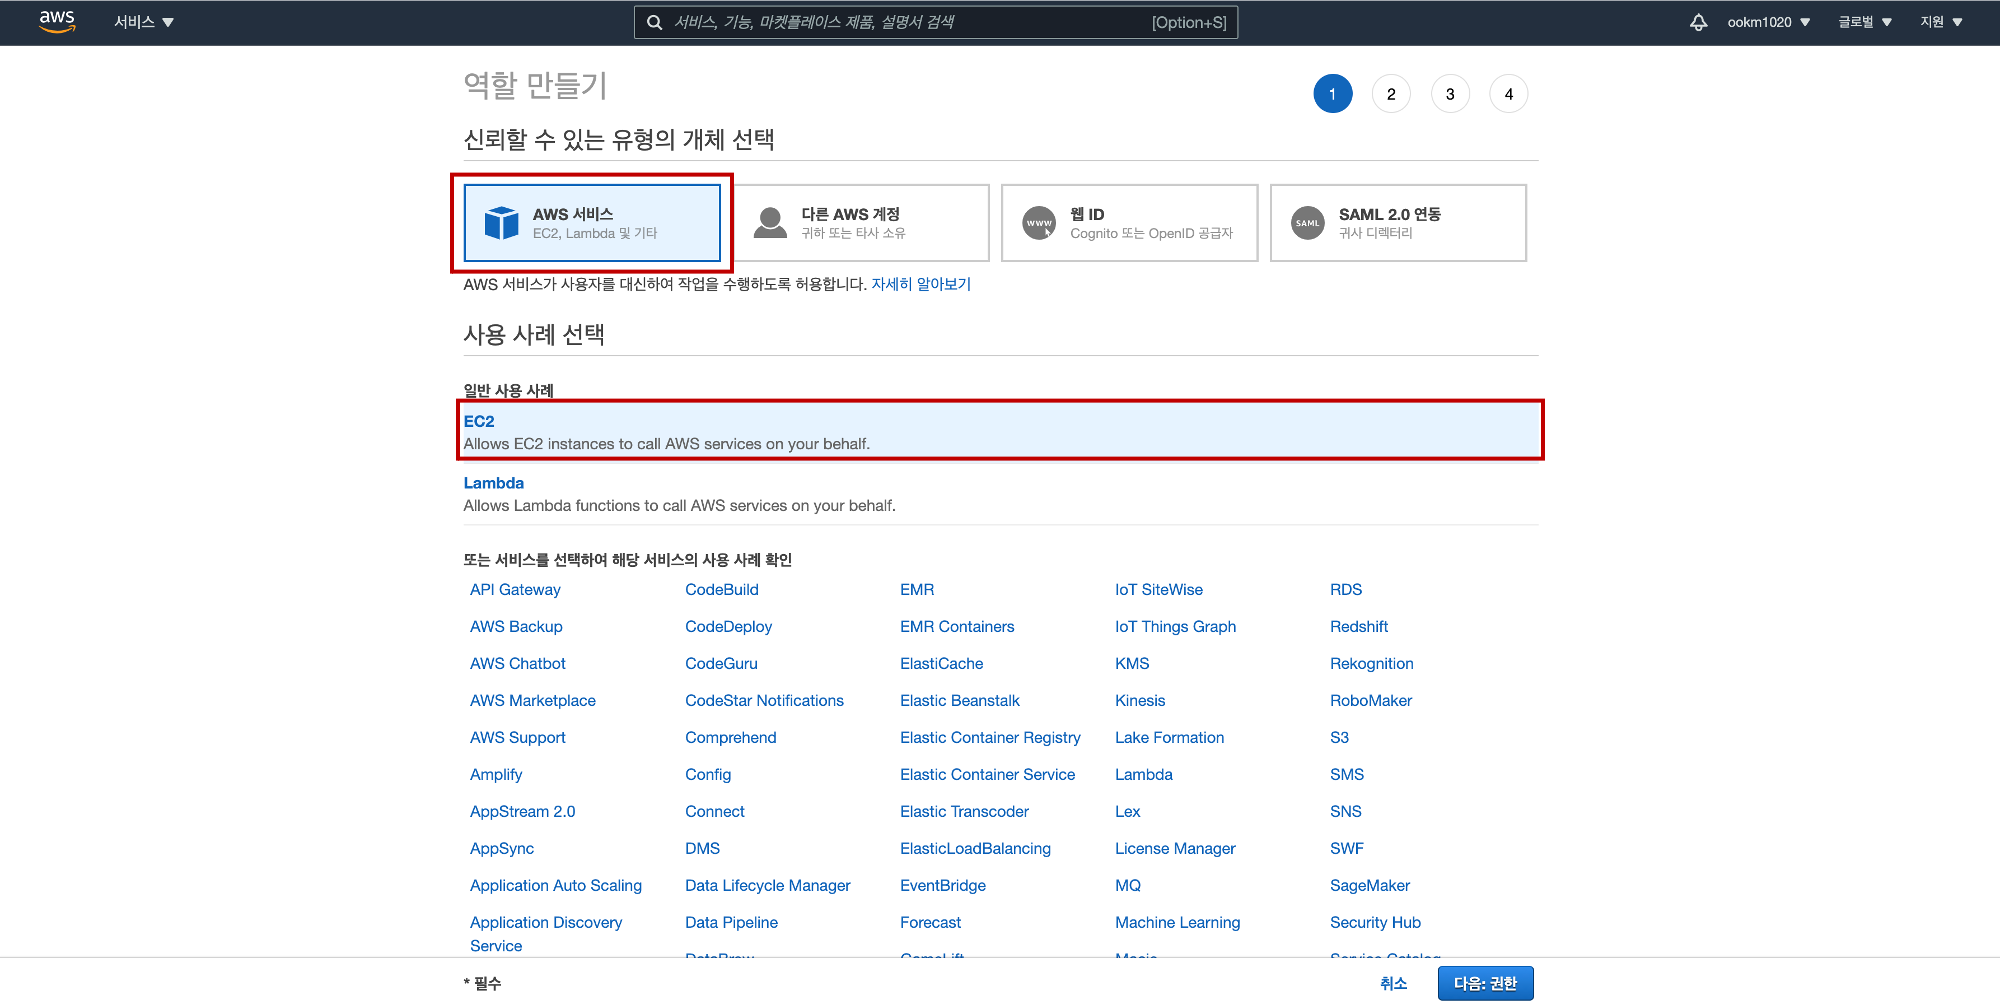Select Elastic Container Service link
Viewport: 2002px width, 1004px height.
coord(988,775)
